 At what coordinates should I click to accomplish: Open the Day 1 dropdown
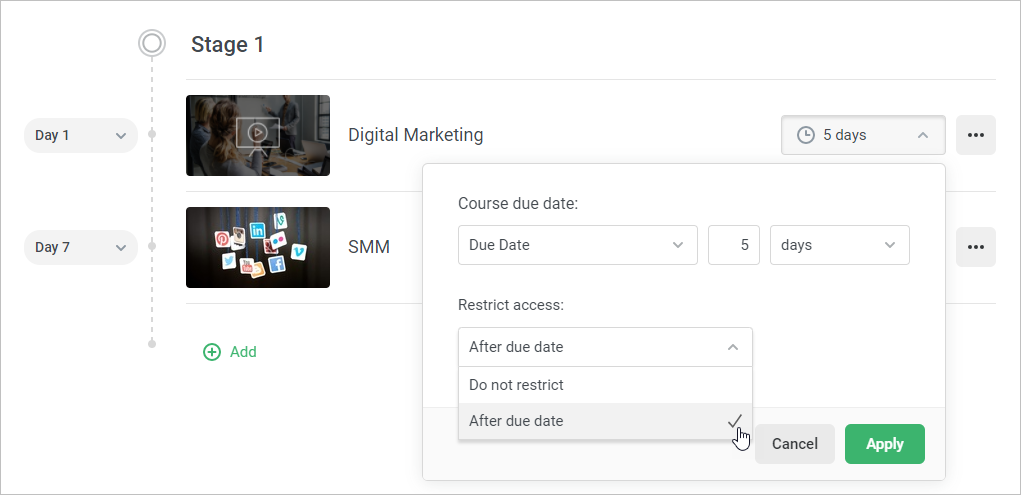tap(81, 135)
